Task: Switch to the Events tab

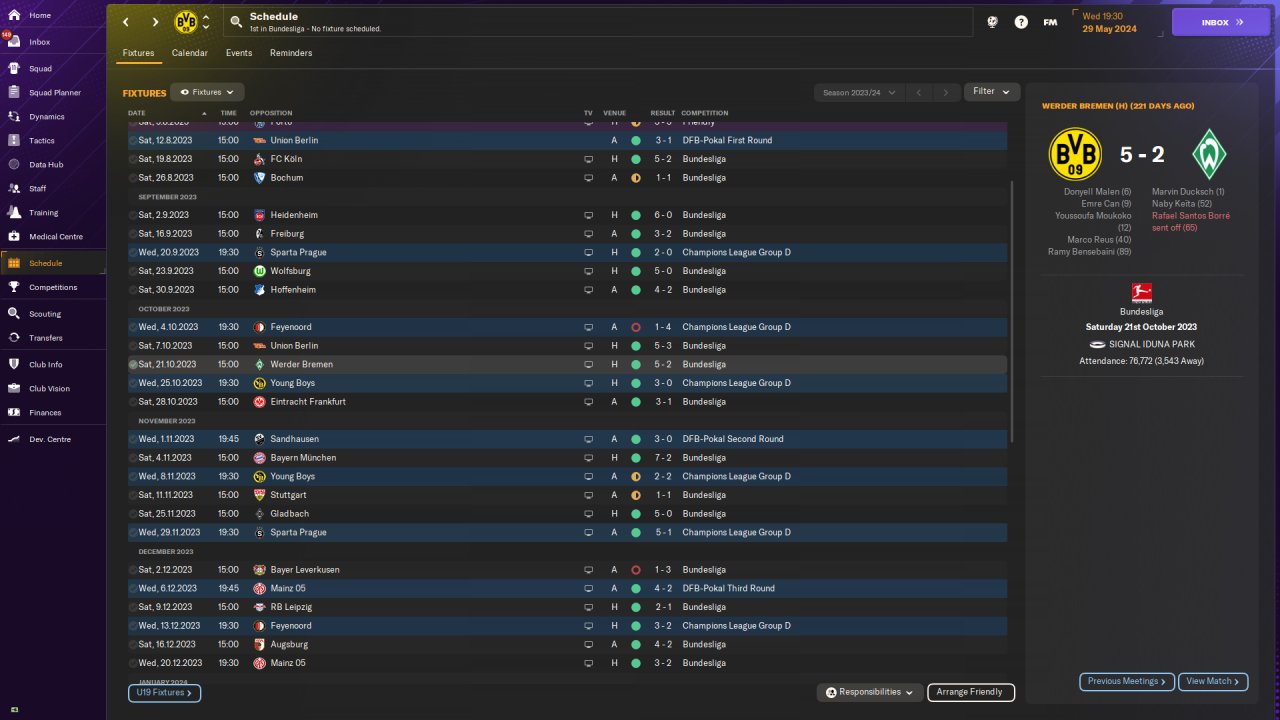Action: point(239,53)
